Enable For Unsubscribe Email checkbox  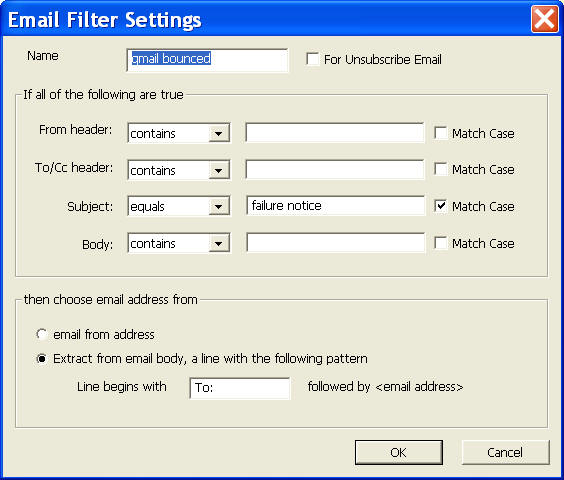coord(312,59)
